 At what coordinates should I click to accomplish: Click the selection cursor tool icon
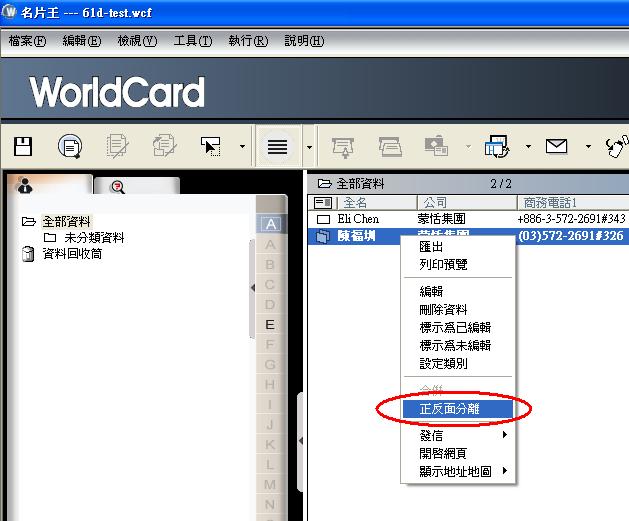tap(211, 146)
